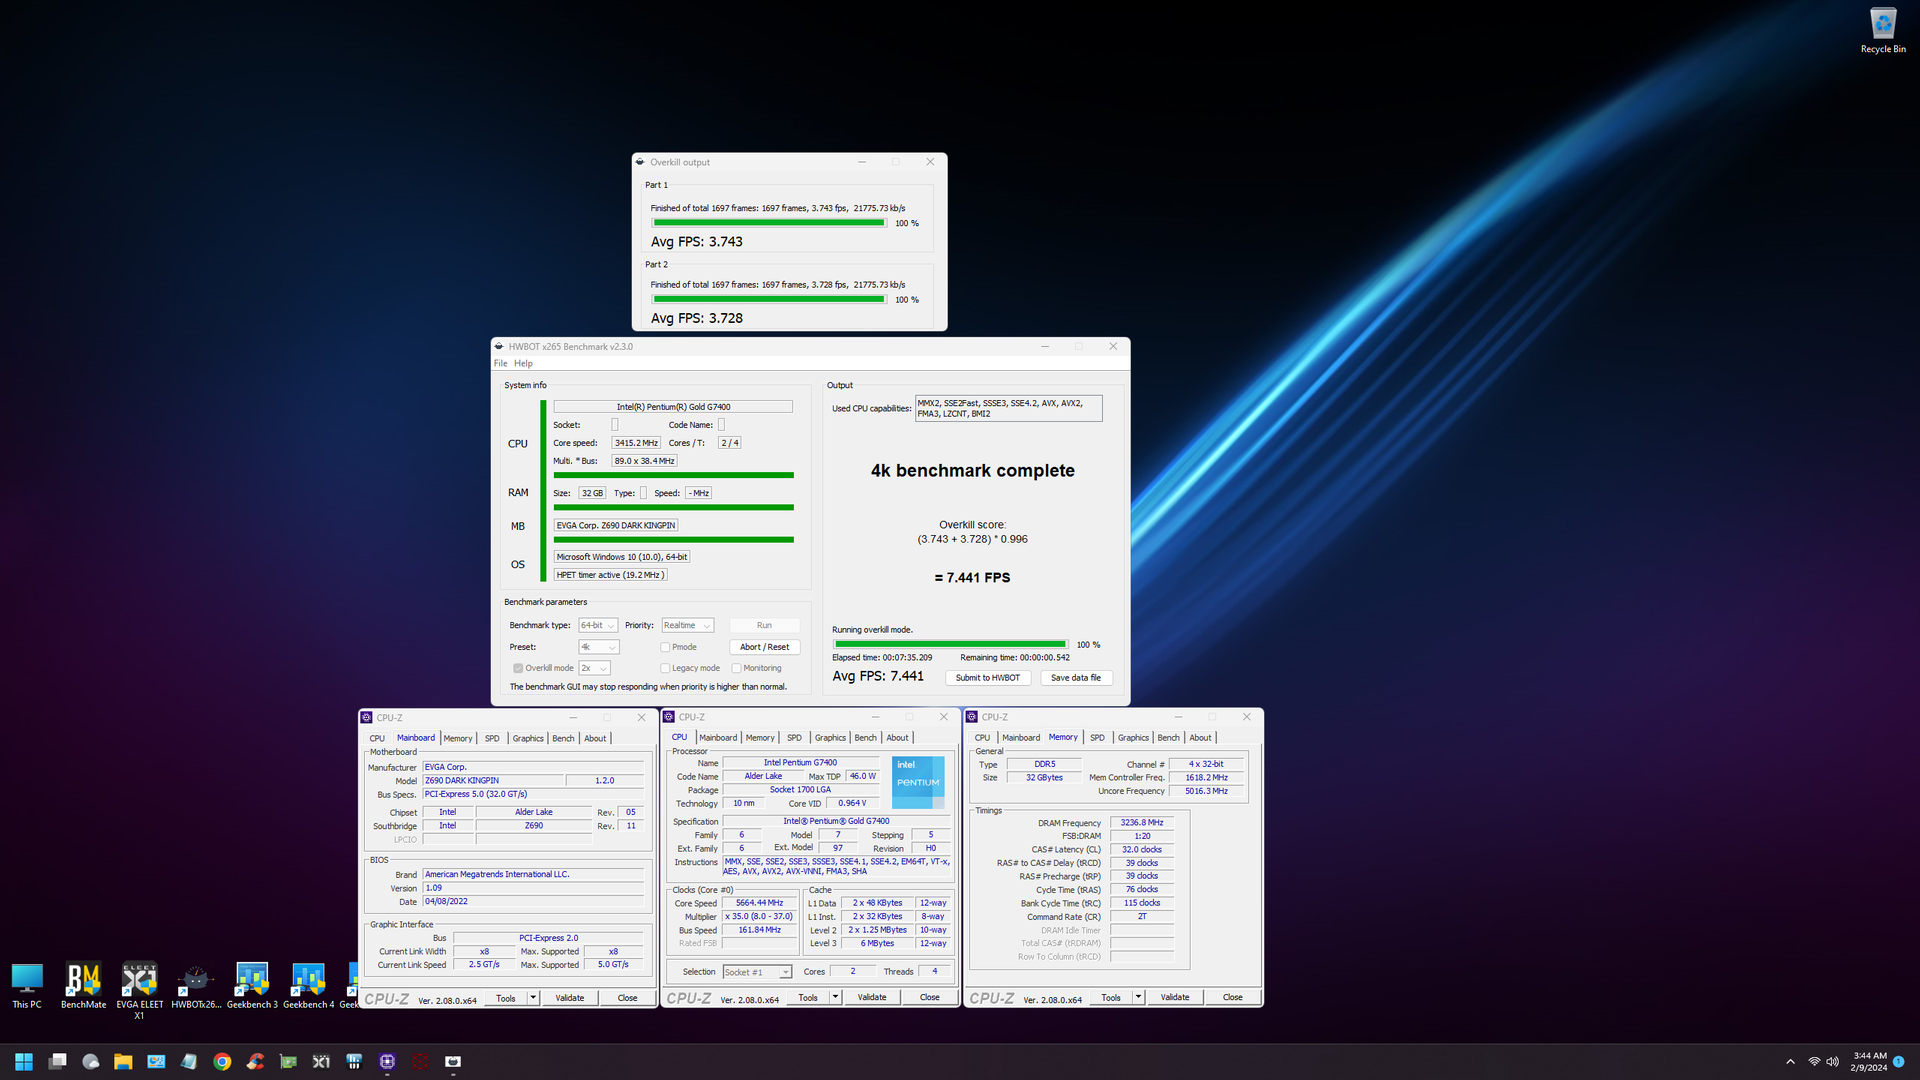Open the Notepad taskbar icon
This screenshot has width=1920, height=1080.
click(x=189, y=1061)
